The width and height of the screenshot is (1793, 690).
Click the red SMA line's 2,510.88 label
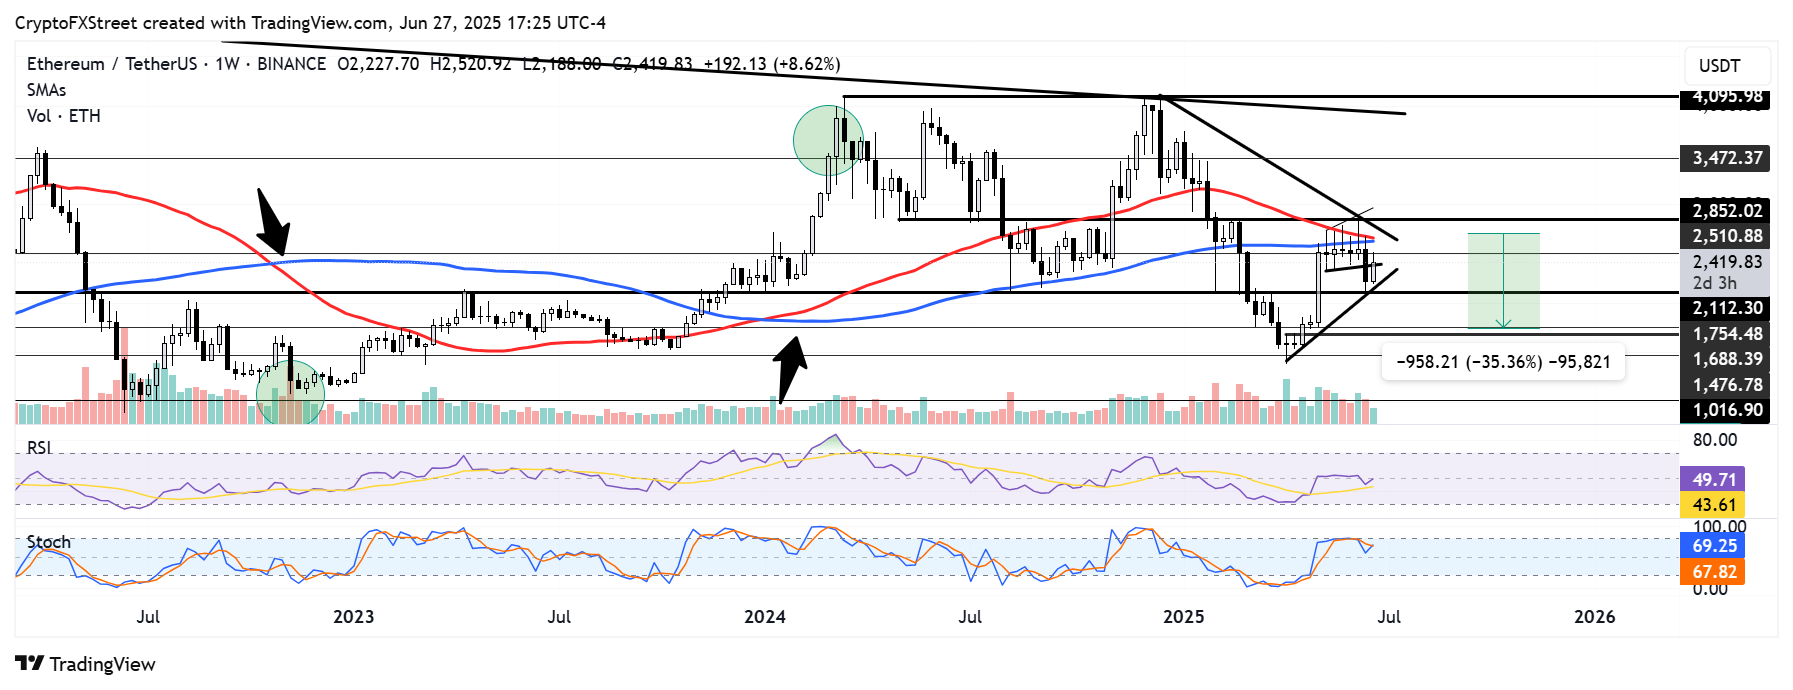tap(1727, 236)
